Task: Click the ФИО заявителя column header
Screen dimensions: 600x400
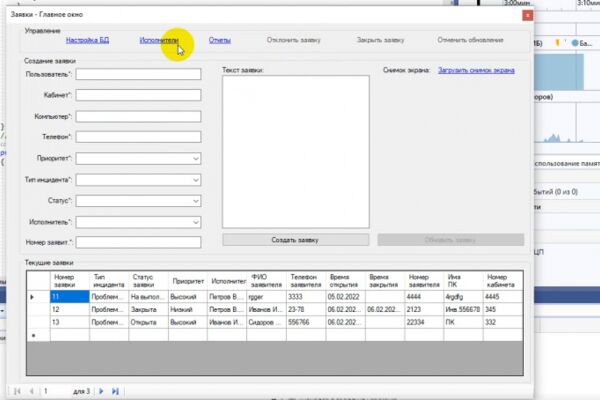Action: click(x=266, y=281)
